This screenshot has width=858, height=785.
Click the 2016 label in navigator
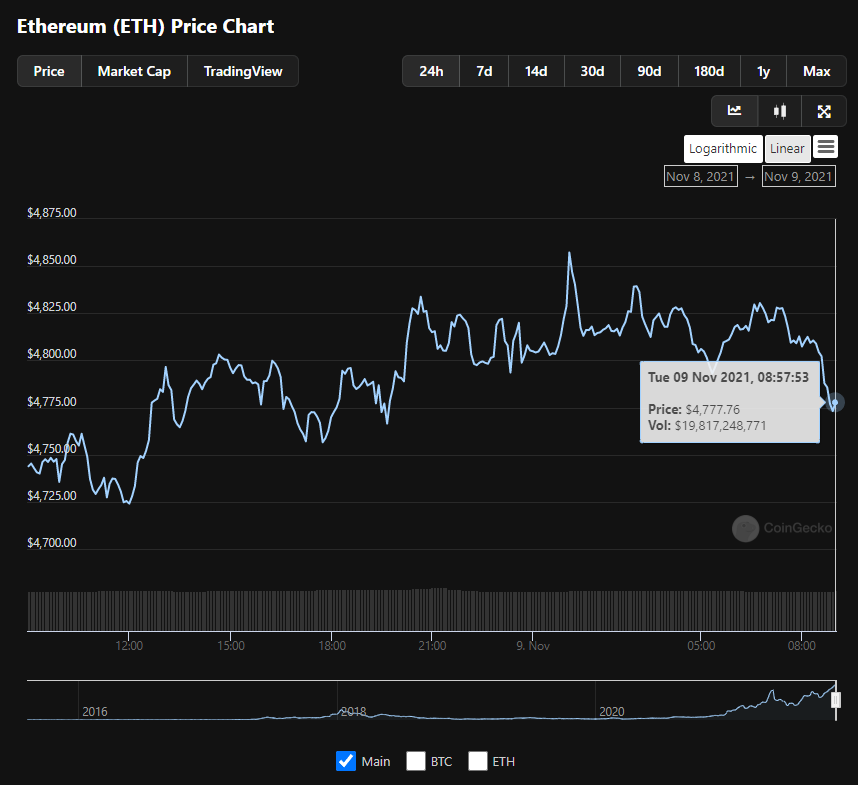95,712
